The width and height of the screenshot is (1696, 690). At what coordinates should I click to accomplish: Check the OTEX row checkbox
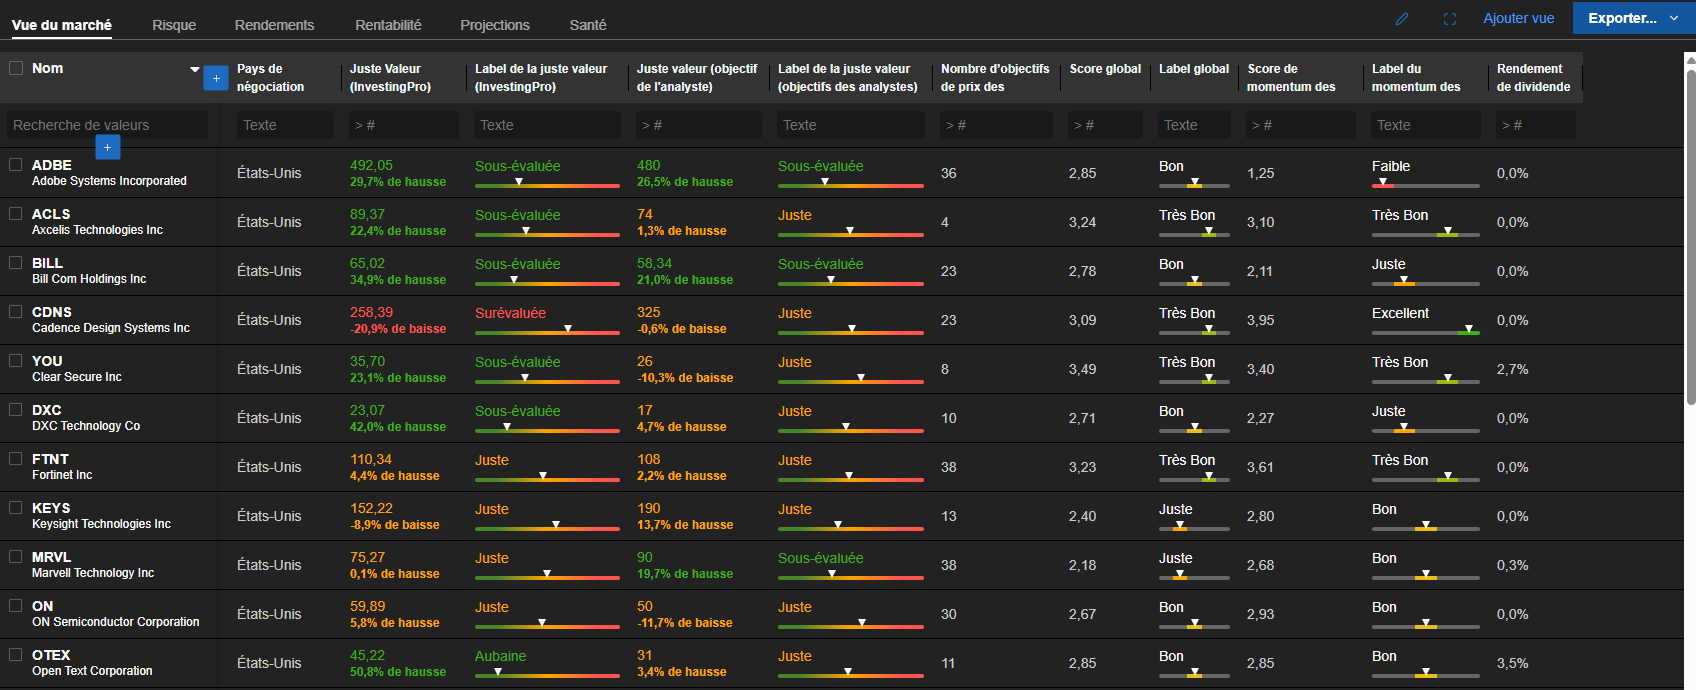pyautogui.click(x=16, y=654)
